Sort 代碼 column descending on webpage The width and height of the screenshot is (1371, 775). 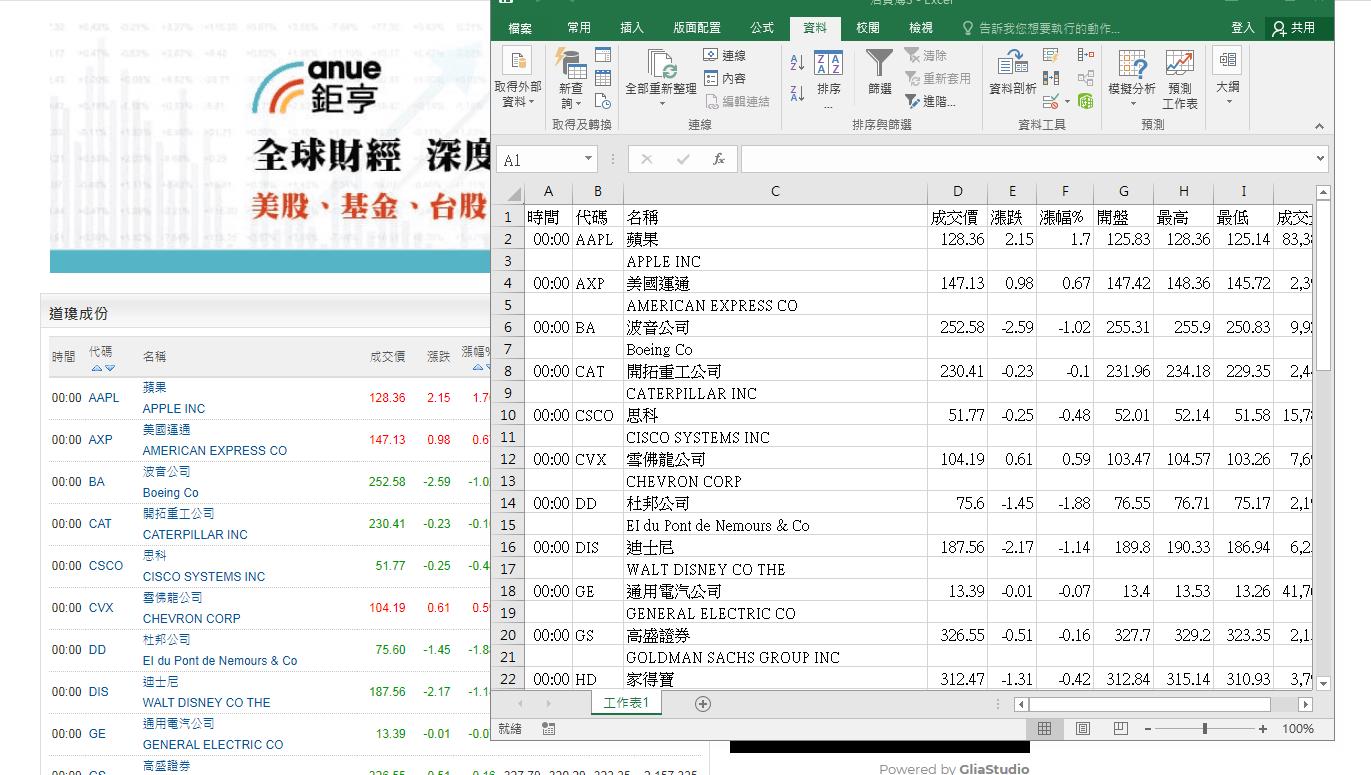tap(110, 368)
